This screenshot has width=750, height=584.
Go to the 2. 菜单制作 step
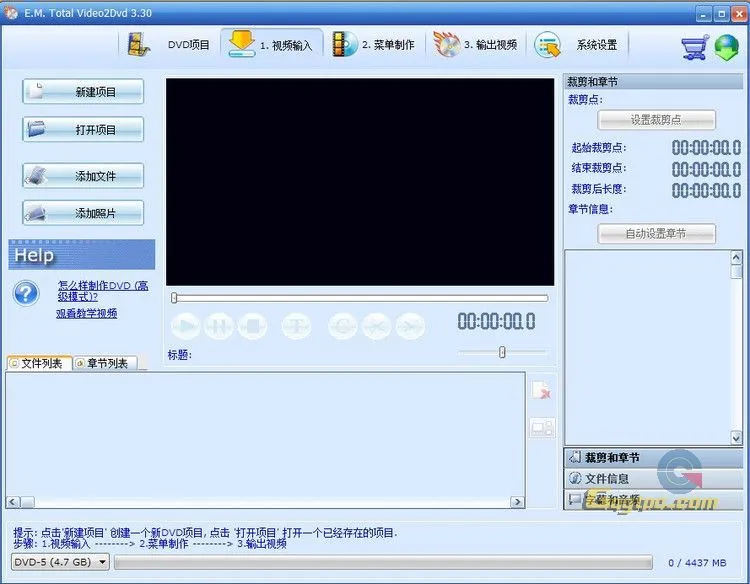pos(374,45)
